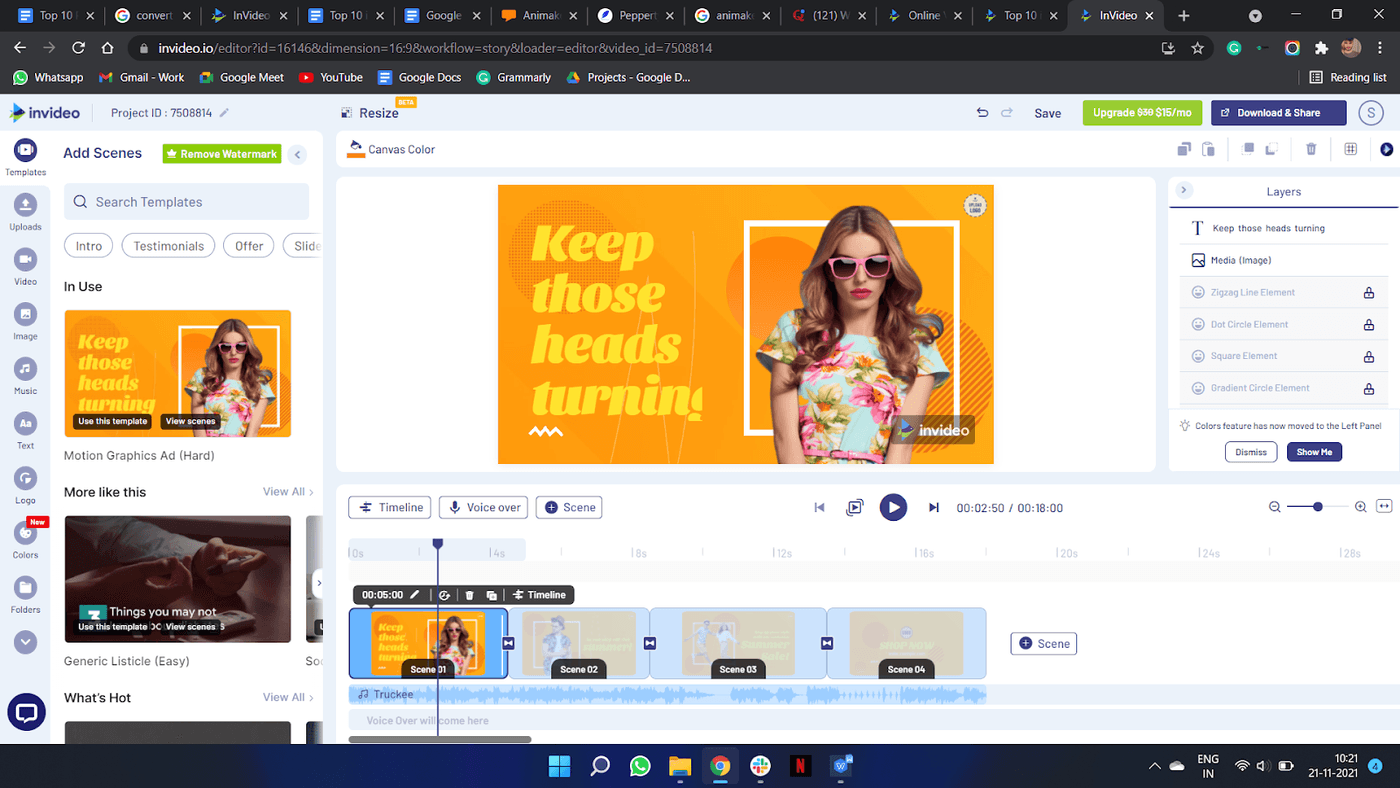The height and width of the screenshot is (788, 1400).
Task: Play the video preview
Action: click(892, 507)
